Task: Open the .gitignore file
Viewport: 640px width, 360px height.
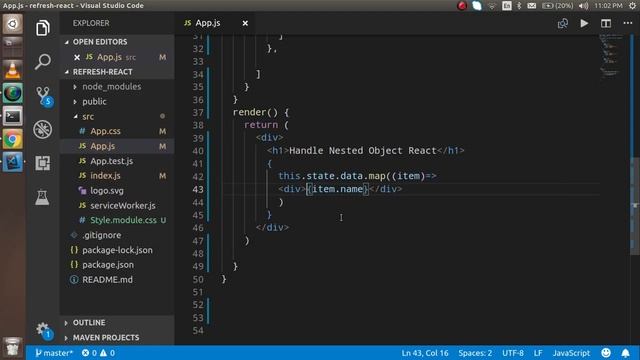Action: tap(117, 235)
